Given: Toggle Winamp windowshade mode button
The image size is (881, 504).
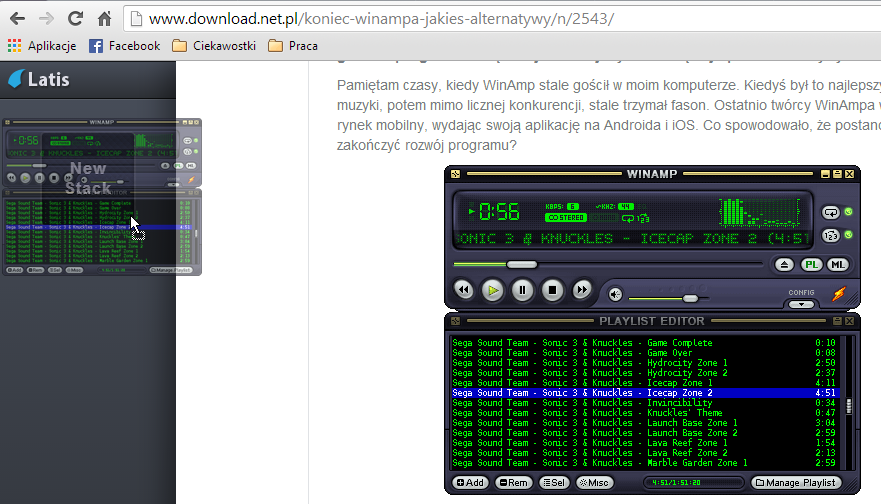Looking at the screenshot, I should pyautogui.click(x=837, y=174).
